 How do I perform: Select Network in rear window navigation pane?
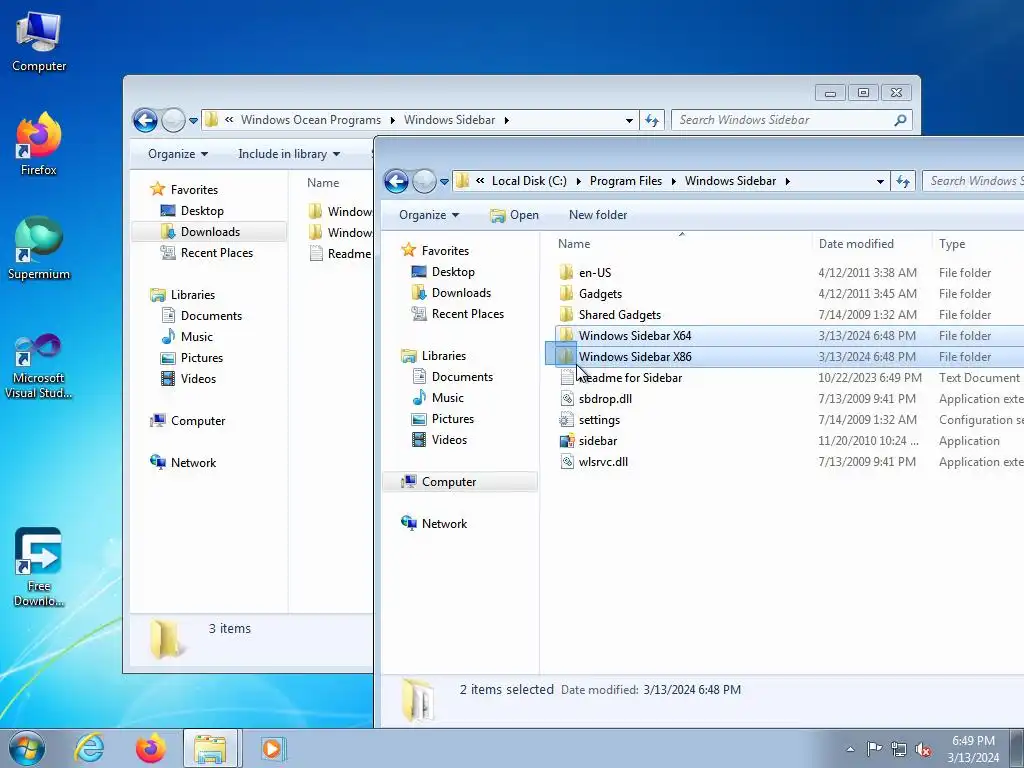click(x=193, y=463)
